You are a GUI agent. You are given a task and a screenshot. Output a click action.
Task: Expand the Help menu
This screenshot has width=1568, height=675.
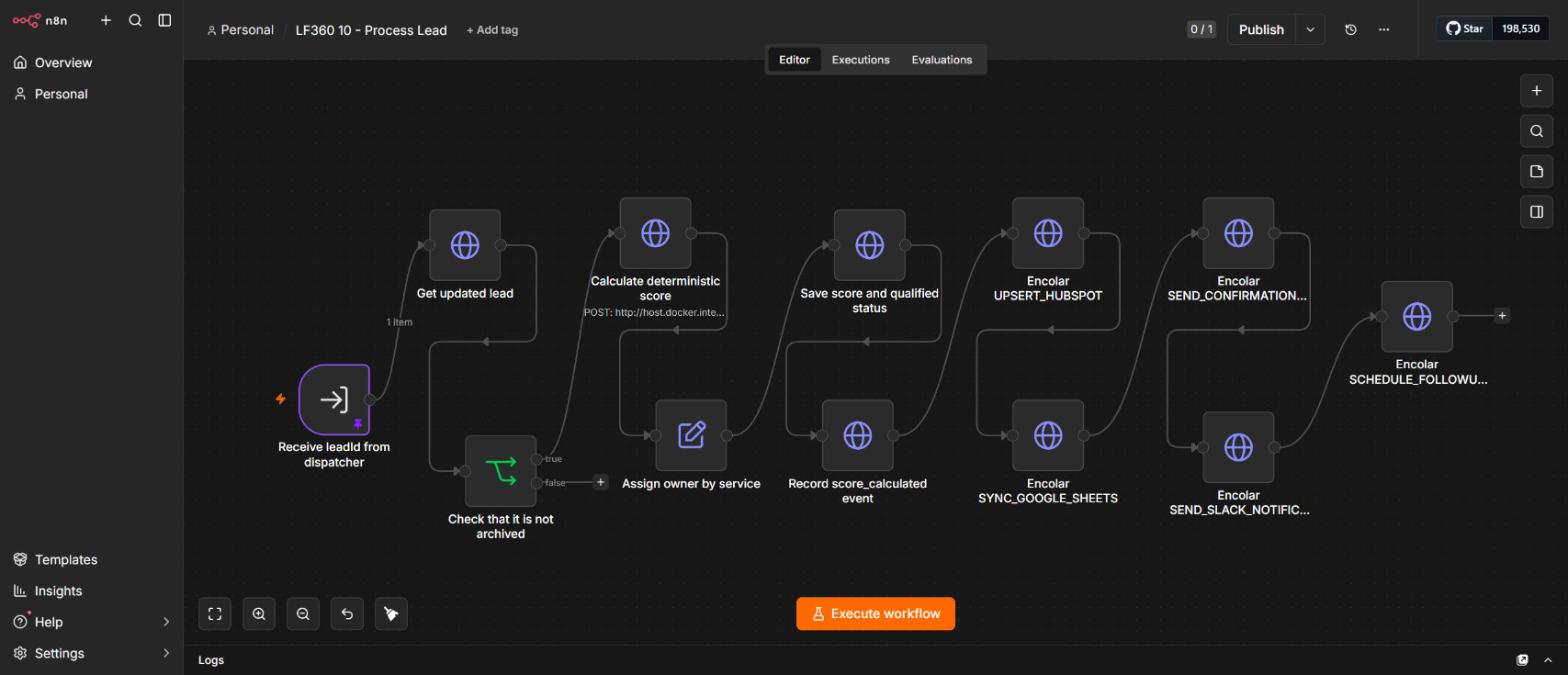91,621
